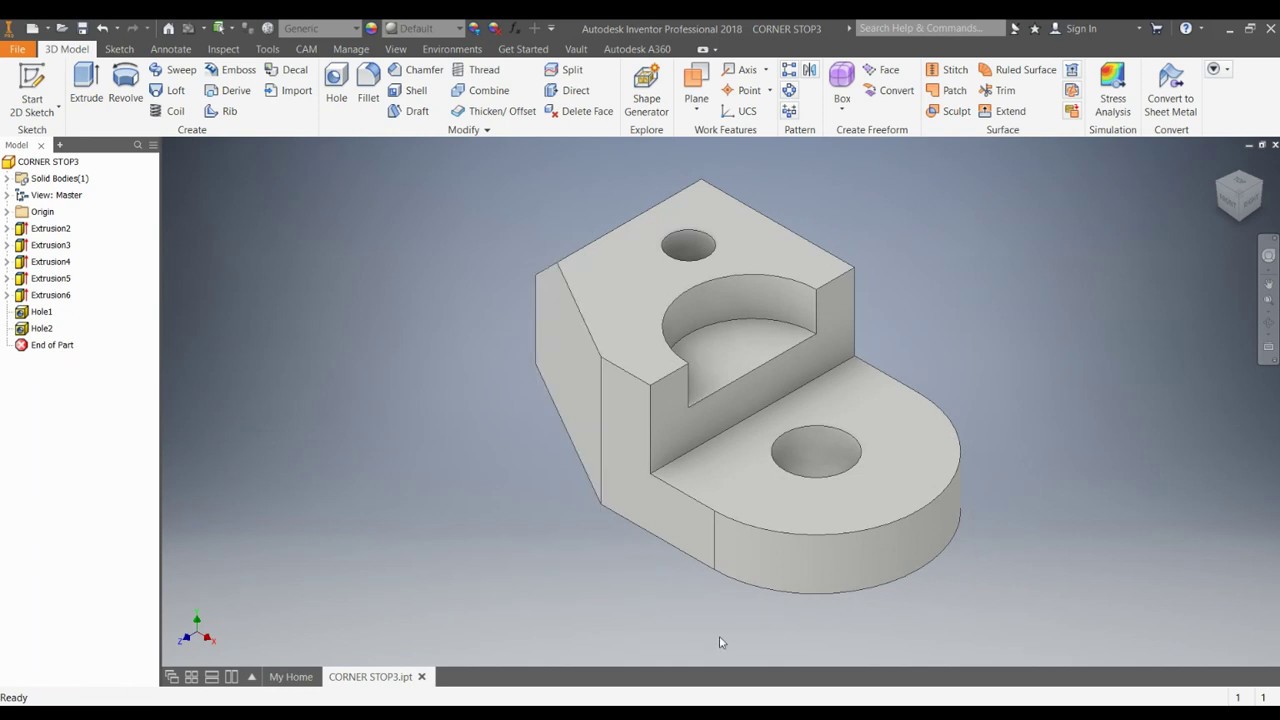Select Hole1 in the browser
Viewport: 1280px width, 720px height.
point(33,312)
